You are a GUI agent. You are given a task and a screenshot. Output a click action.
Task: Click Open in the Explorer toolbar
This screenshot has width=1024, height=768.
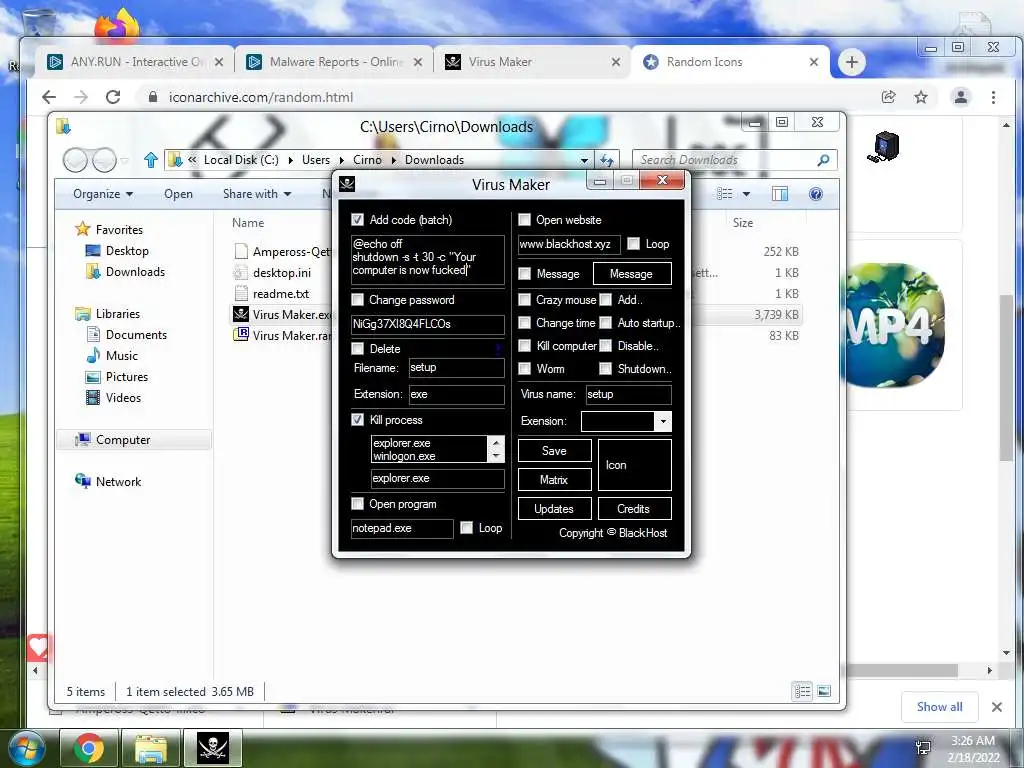point(178,194)
